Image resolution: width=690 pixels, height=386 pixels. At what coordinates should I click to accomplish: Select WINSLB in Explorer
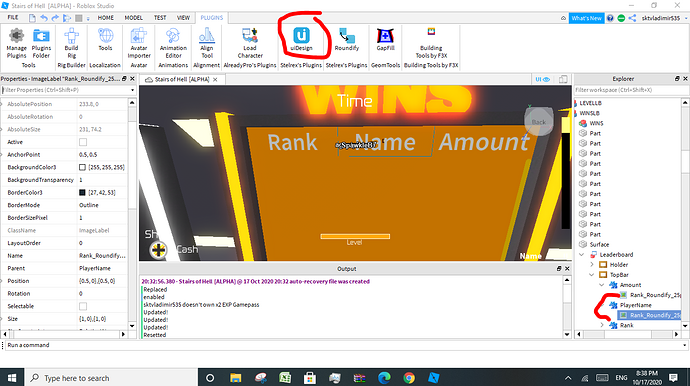(x=589, y=113)
